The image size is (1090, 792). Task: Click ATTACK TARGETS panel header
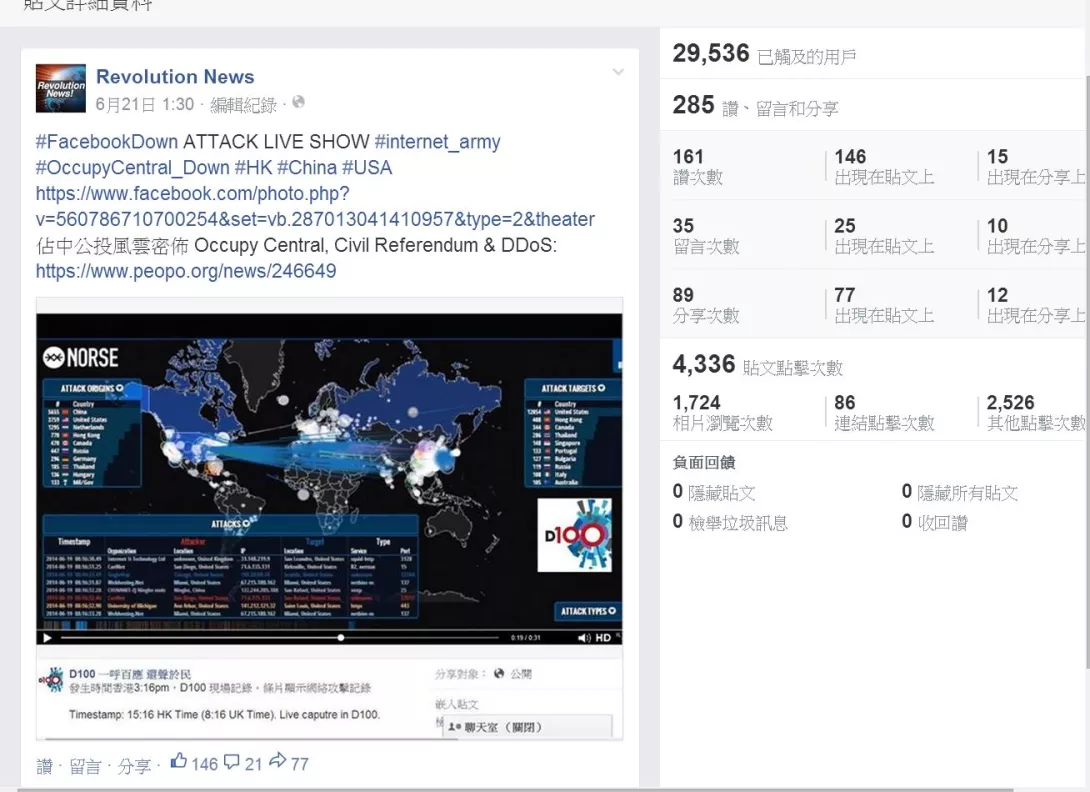pos(573,388)
